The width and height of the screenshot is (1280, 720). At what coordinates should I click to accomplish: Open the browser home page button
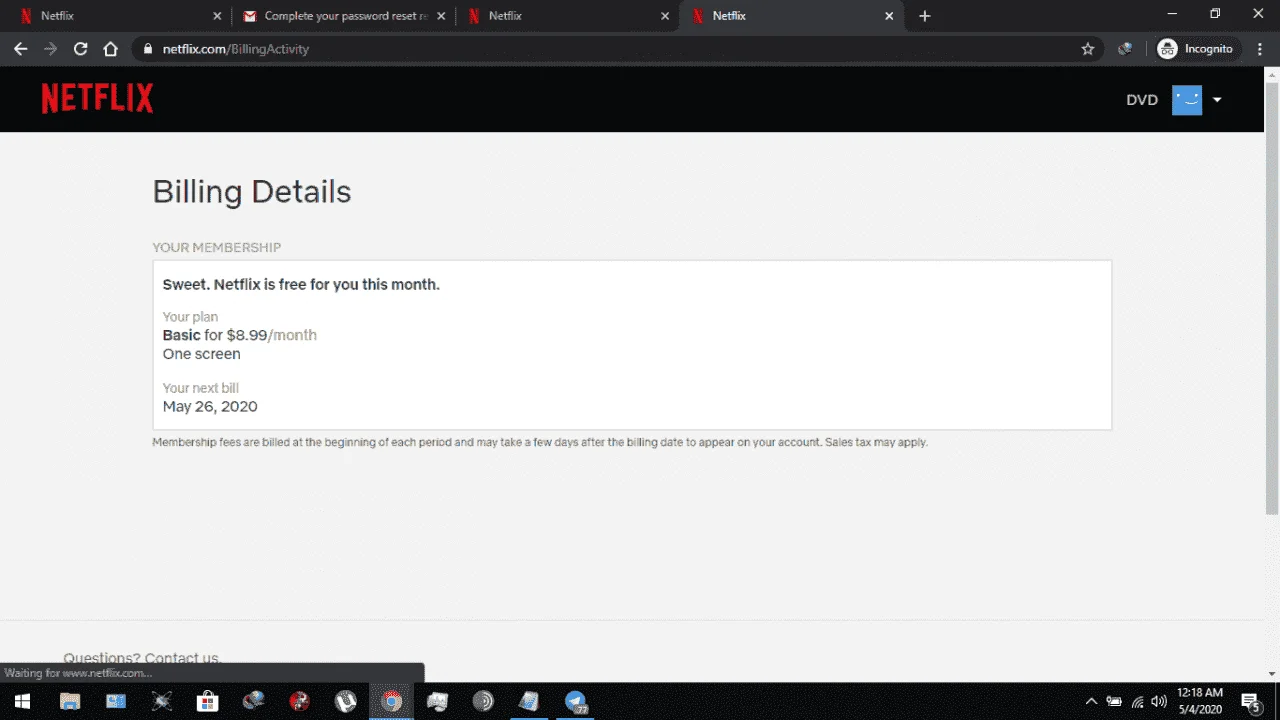pos(111,48)
